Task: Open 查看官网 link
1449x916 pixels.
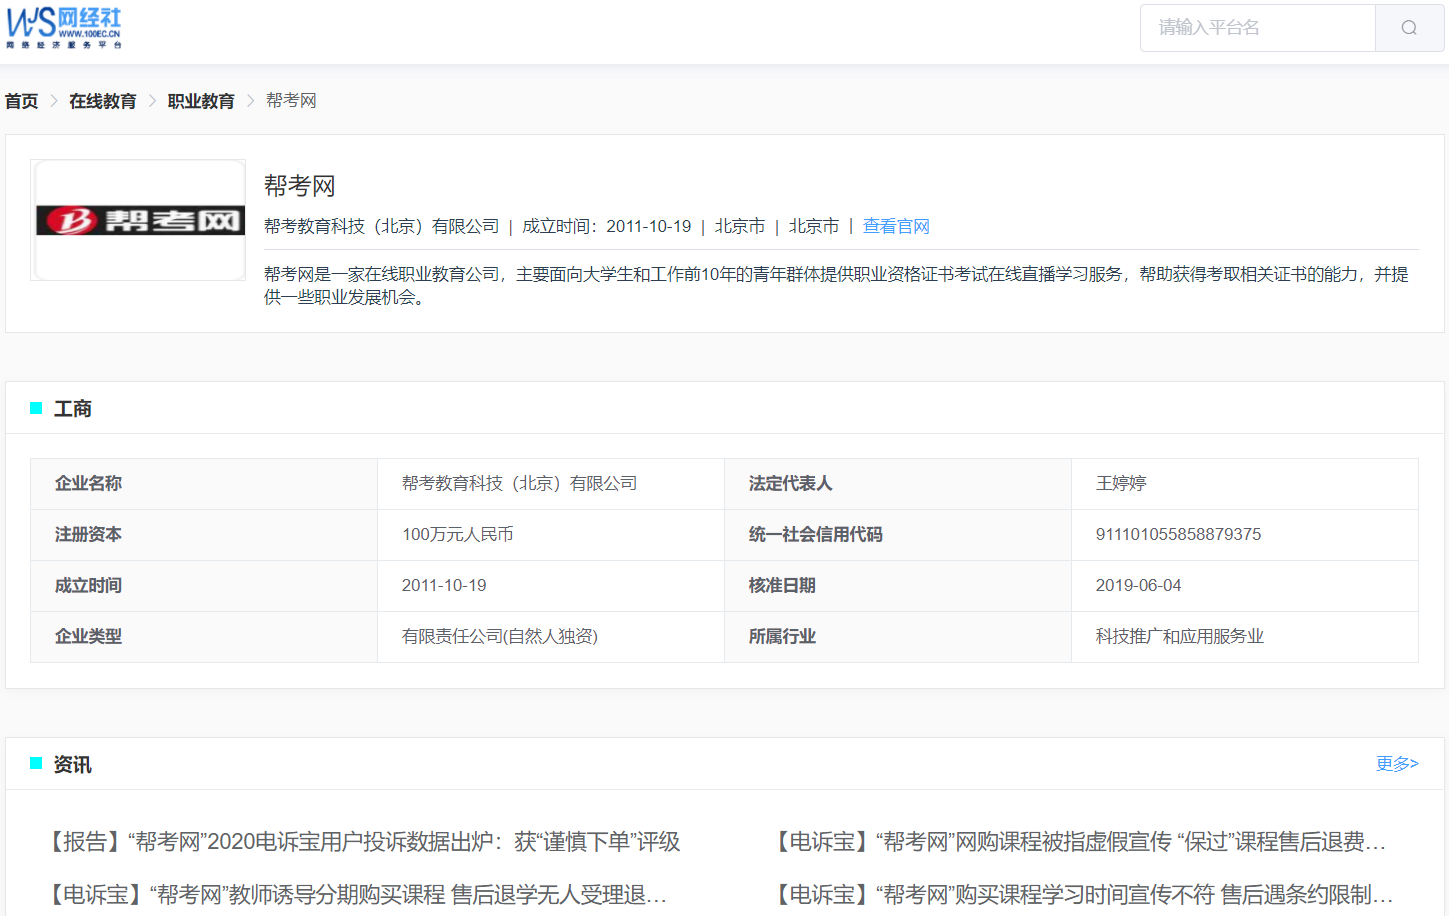Action: (896, 227)
